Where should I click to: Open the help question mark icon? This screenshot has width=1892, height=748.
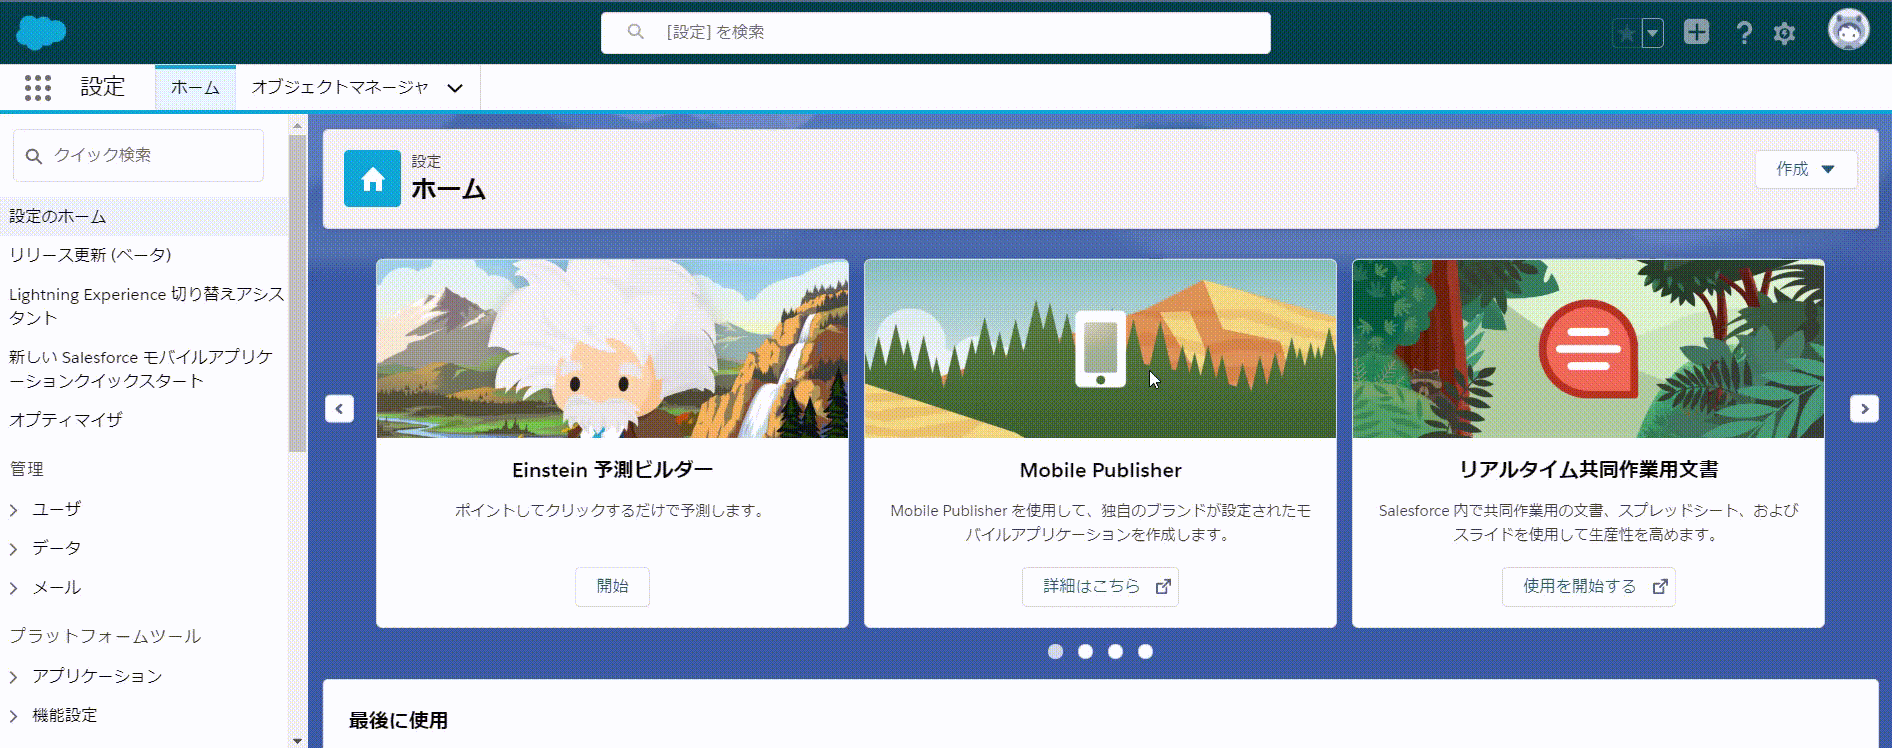(x=1744, y=33)
